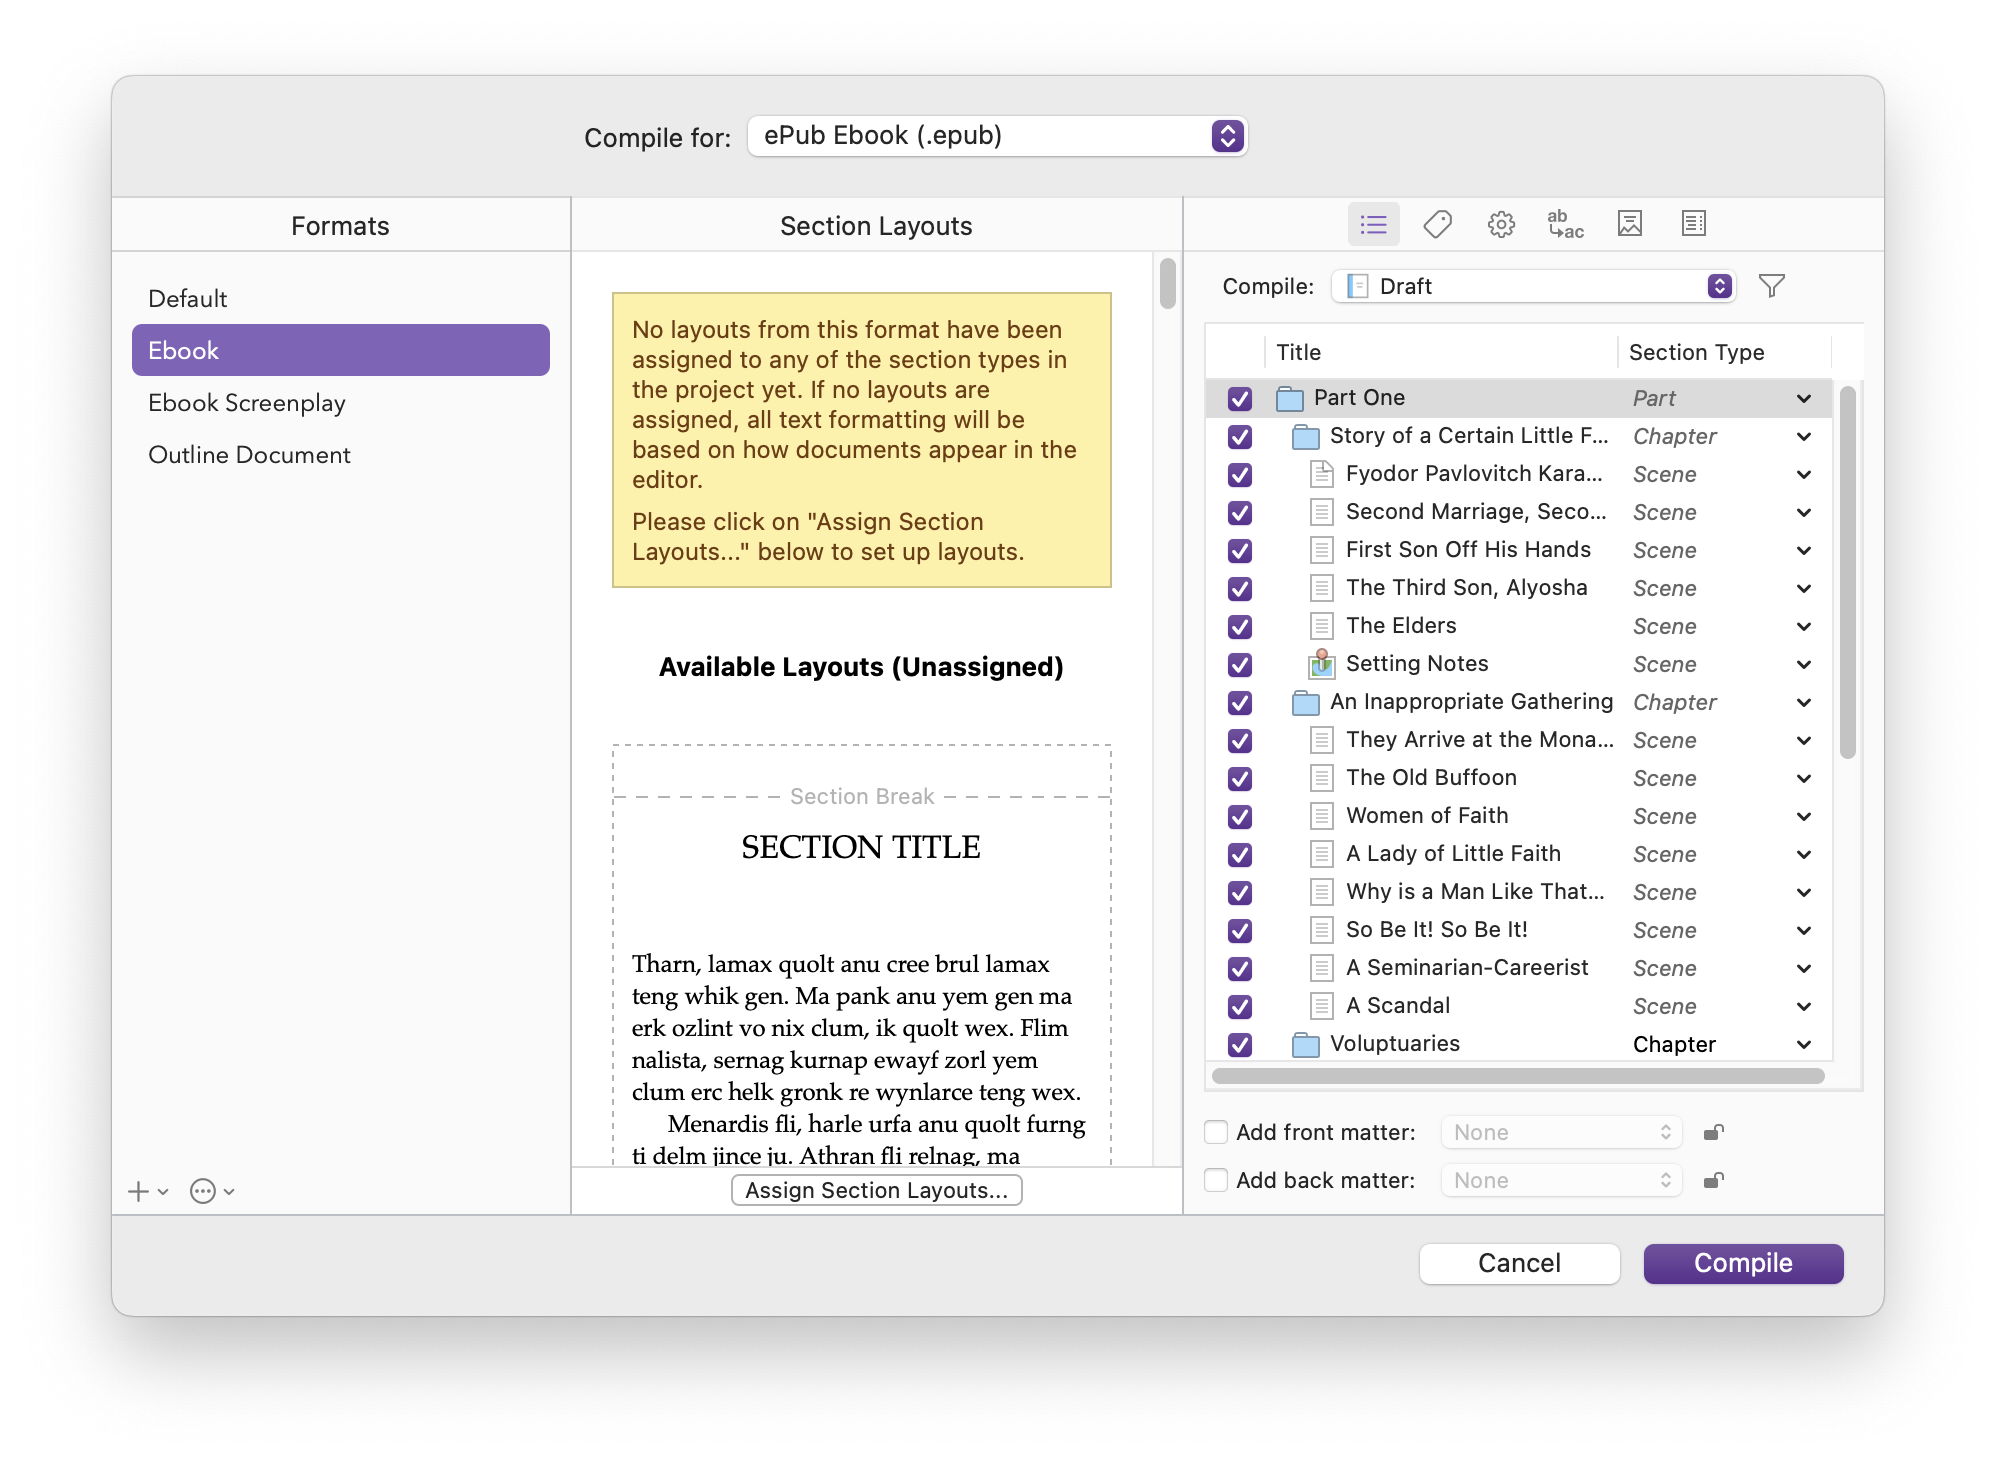Uncheck the Setting Notes checkbox
1996x1464 pixels.
pyautogui.click(x=1240, y=664)
